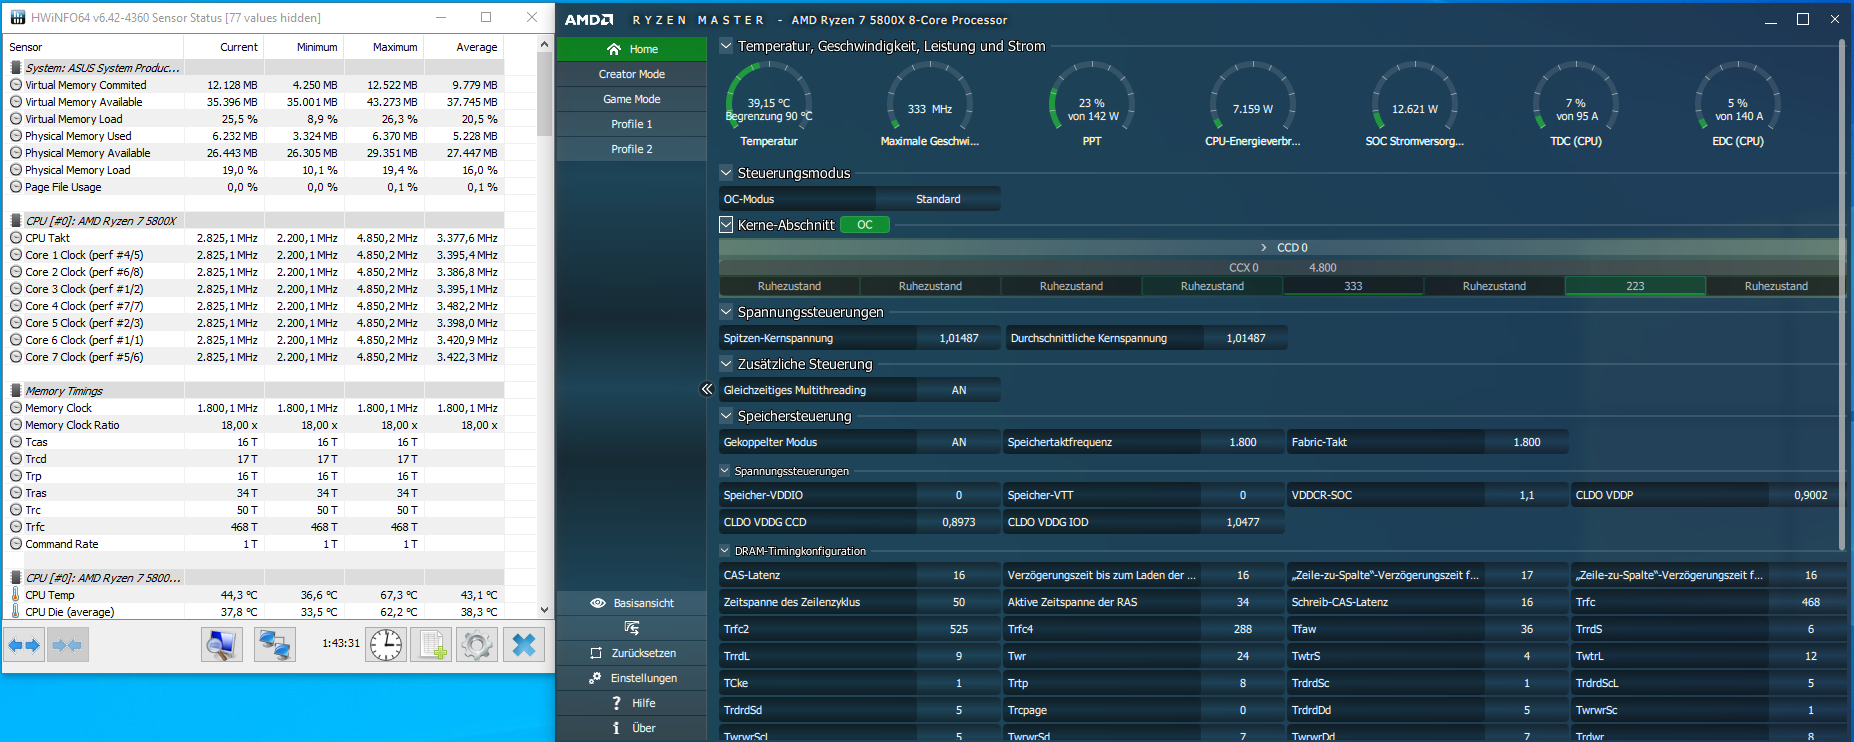Click HWiNFO logging sheet-with-plus icon
Viewport: 1854px width, 742px height.
click(x=433, y=645)
